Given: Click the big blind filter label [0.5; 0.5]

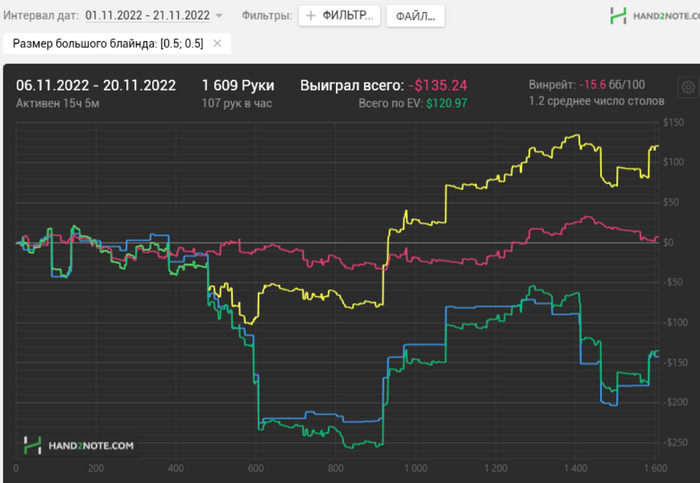Looking at the screenshot, I should pyautogui.click(x=108, y=43).
